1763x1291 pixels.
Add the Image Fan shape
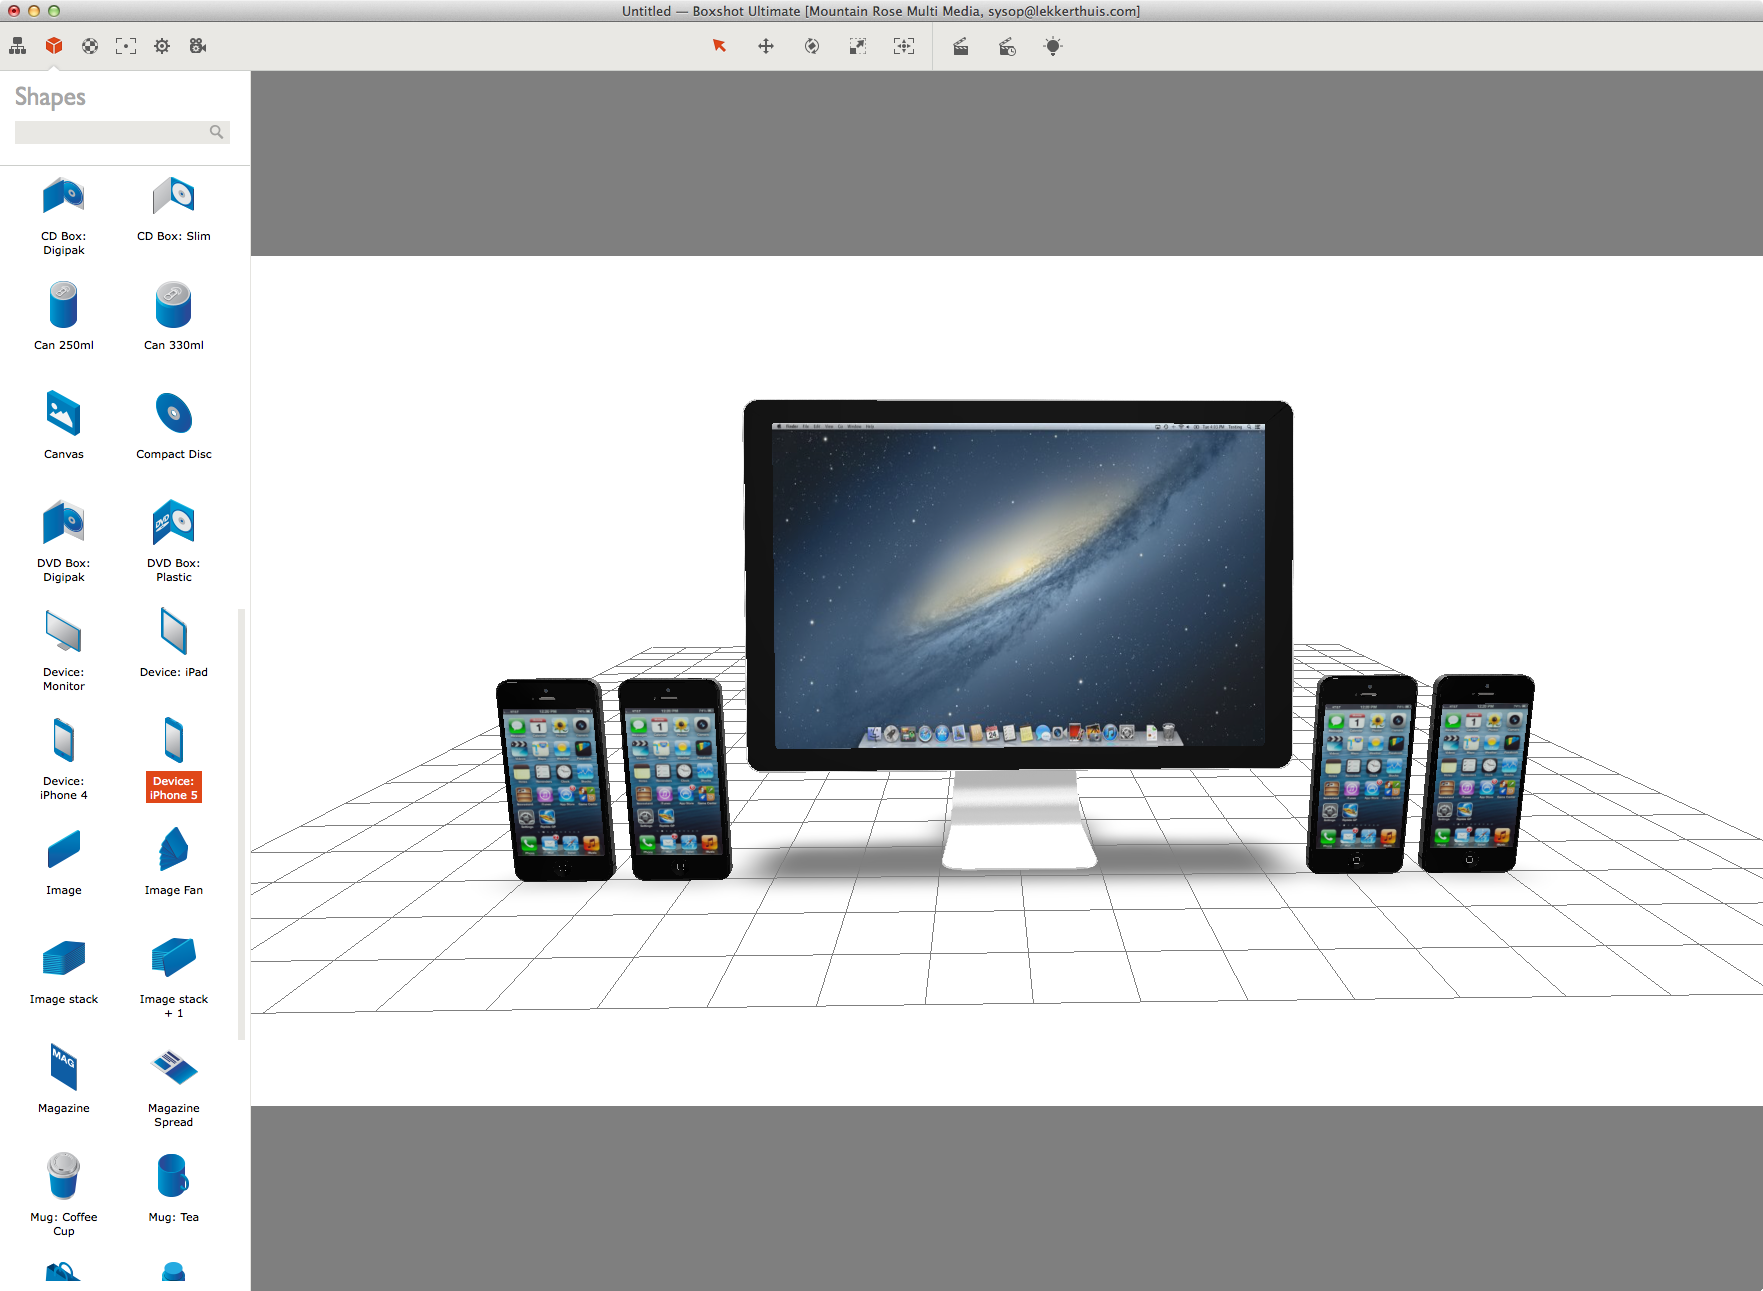pyautogui.click(x=174, y=861)
